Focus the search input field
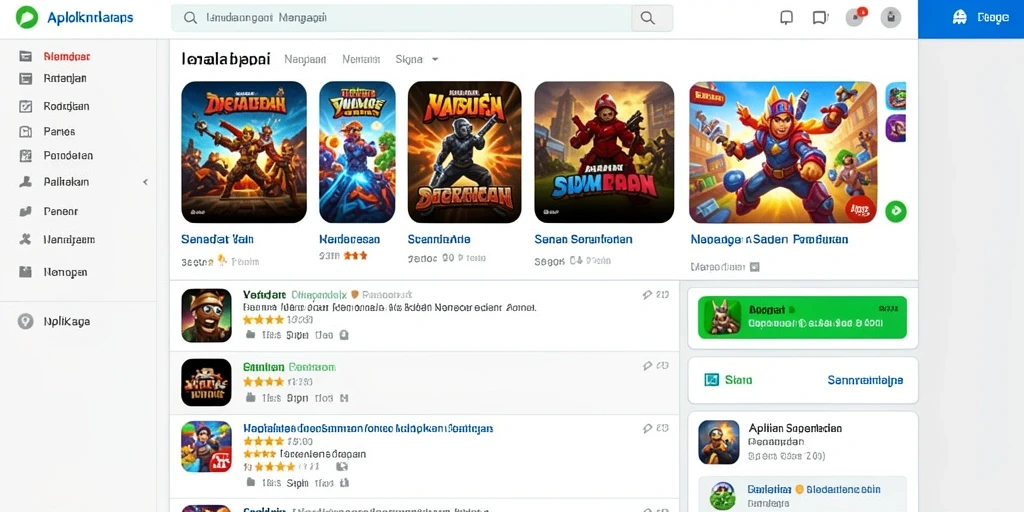The width and height of the screenshot is (1024, 512). pyautogui.click(x=402, y=18)
